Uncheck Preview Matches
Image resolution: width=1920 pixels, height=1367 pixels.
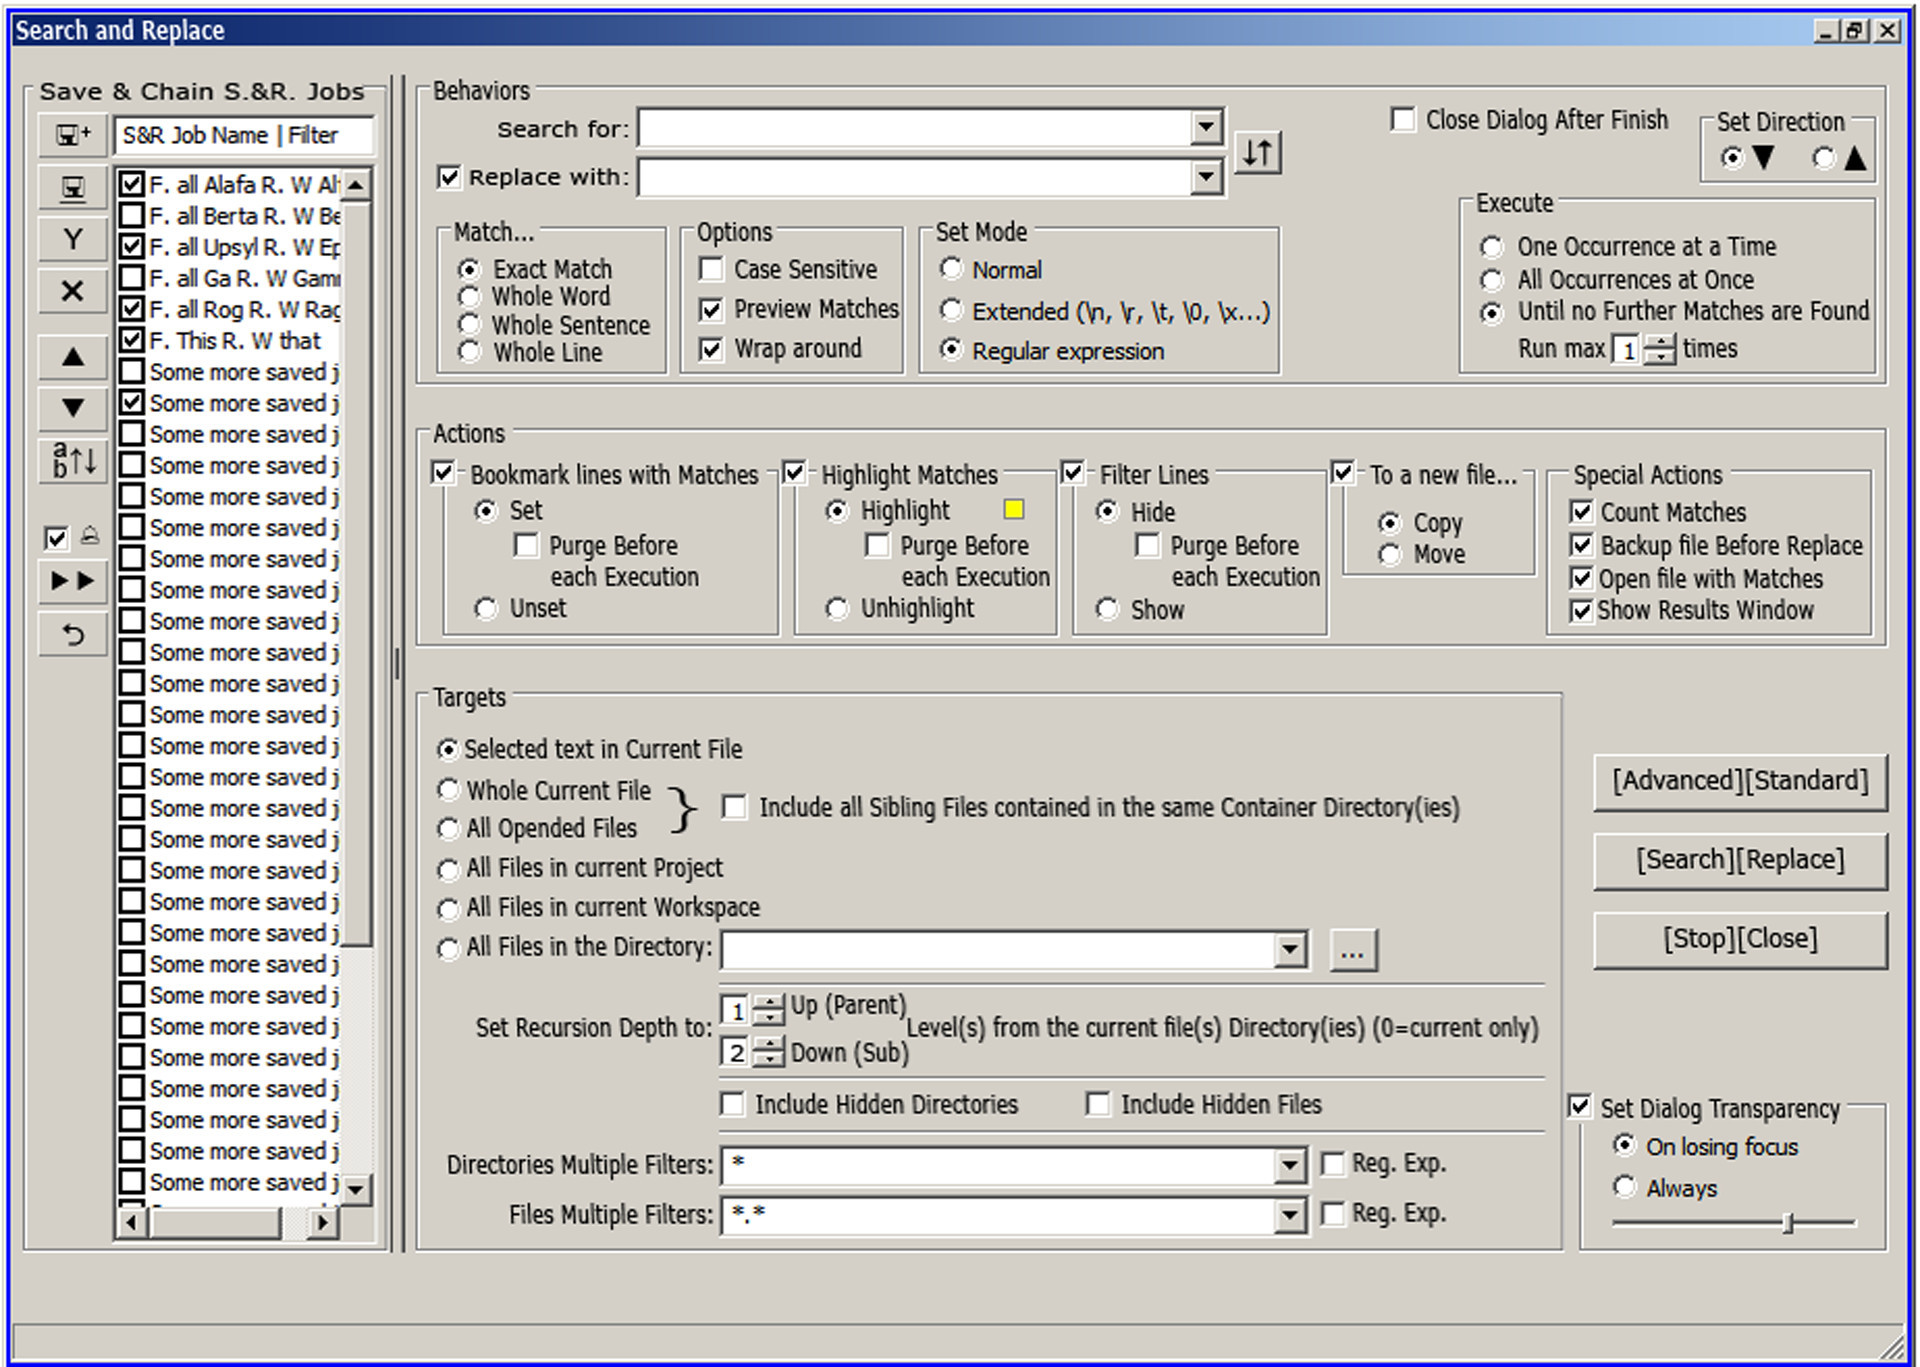click(711, 310)
